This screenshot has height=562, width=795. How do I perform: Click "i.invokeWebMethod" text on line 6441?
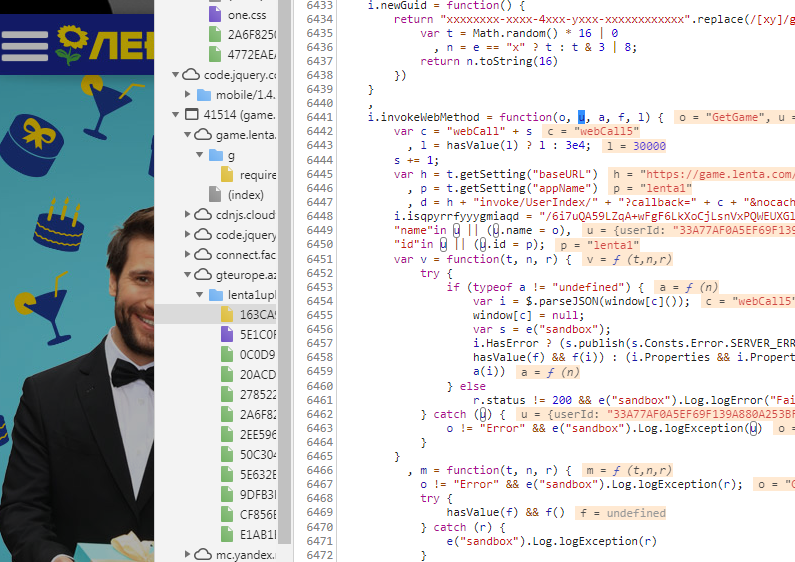(x=423, y=117)
